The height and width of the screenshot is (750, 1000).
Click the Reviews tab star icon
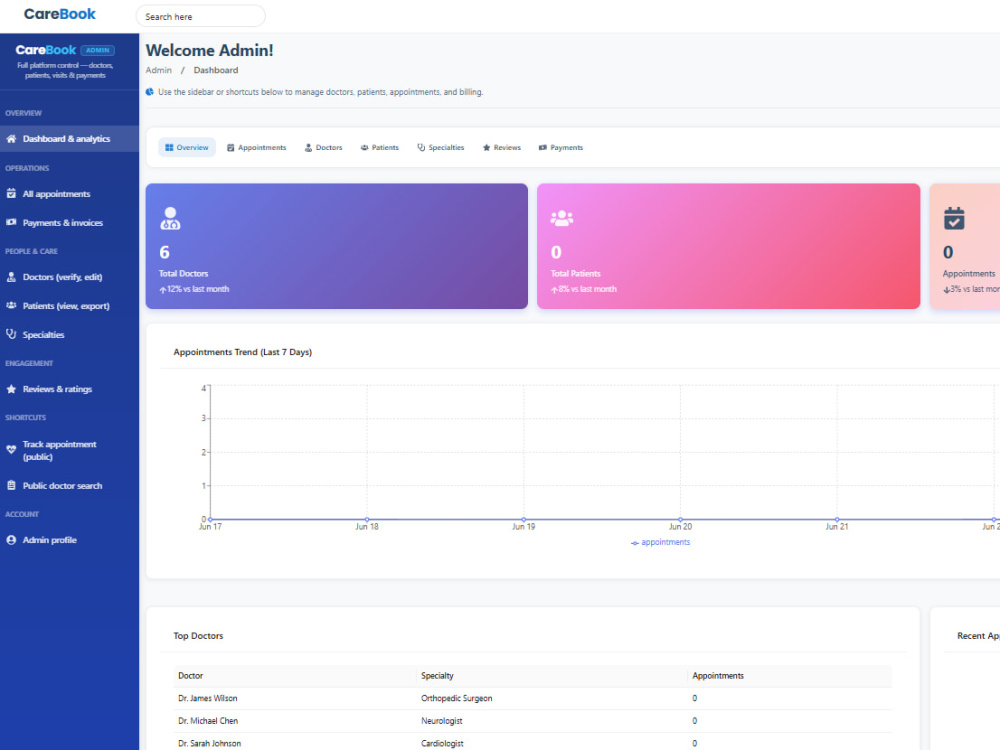[x=486, y=147]
